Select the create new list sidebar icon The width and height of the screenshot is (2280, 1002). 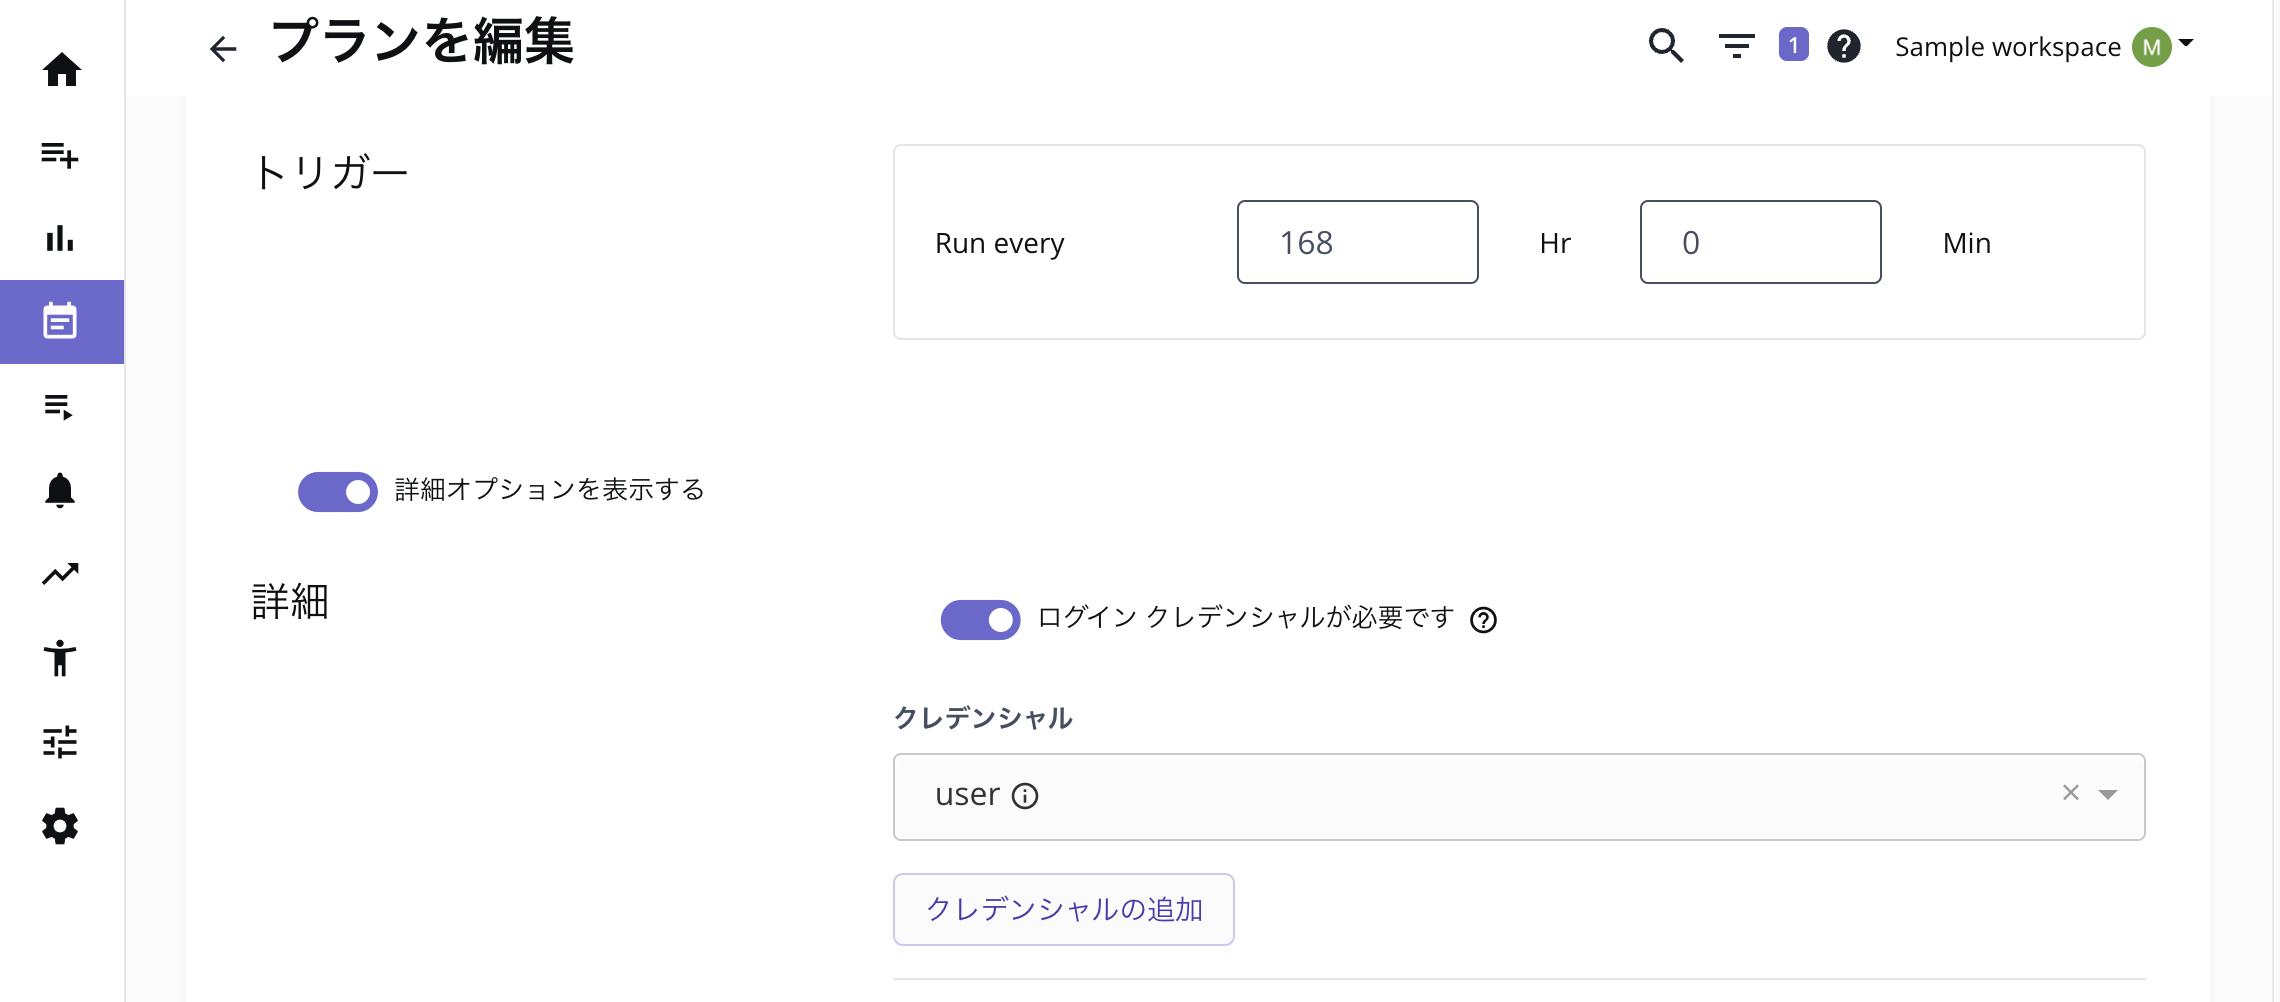tap(61, 156)
